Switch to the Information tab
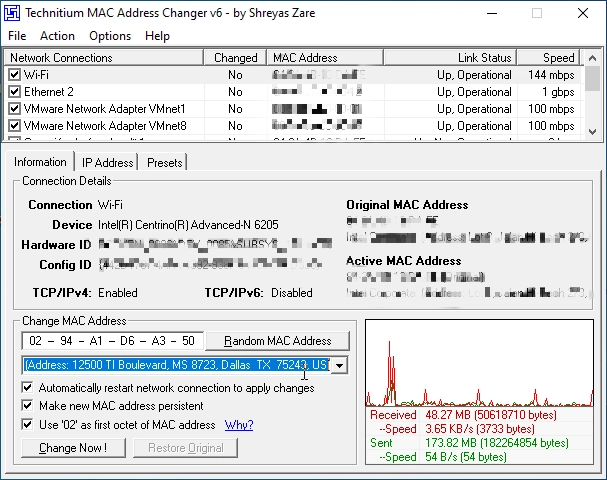607x480 pixels. (x=40, y=162)
